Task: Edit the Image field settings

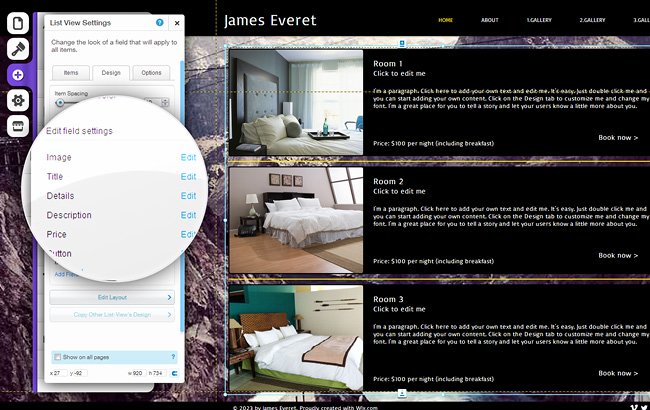Action: click(x=188, y=158)
